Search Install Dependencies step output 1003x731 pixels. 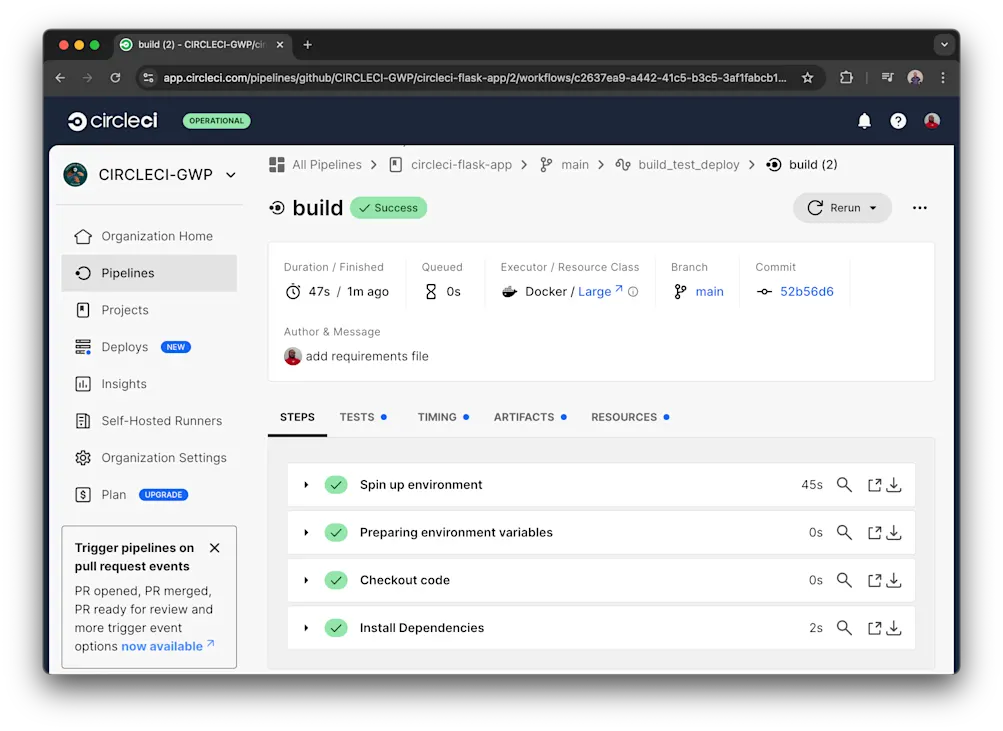[844, 628]
